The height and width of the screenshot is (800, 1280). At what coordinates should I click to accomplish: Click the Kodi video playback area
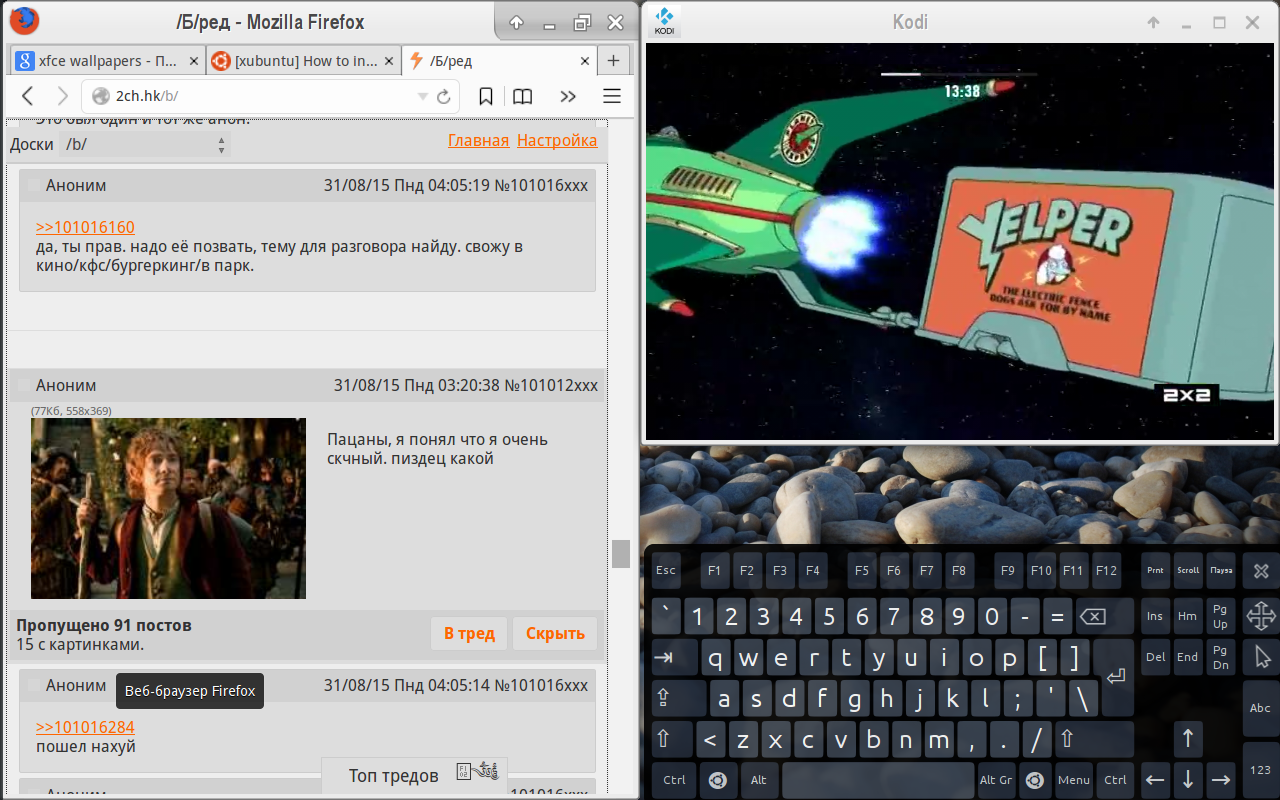(x=959, y=240)
